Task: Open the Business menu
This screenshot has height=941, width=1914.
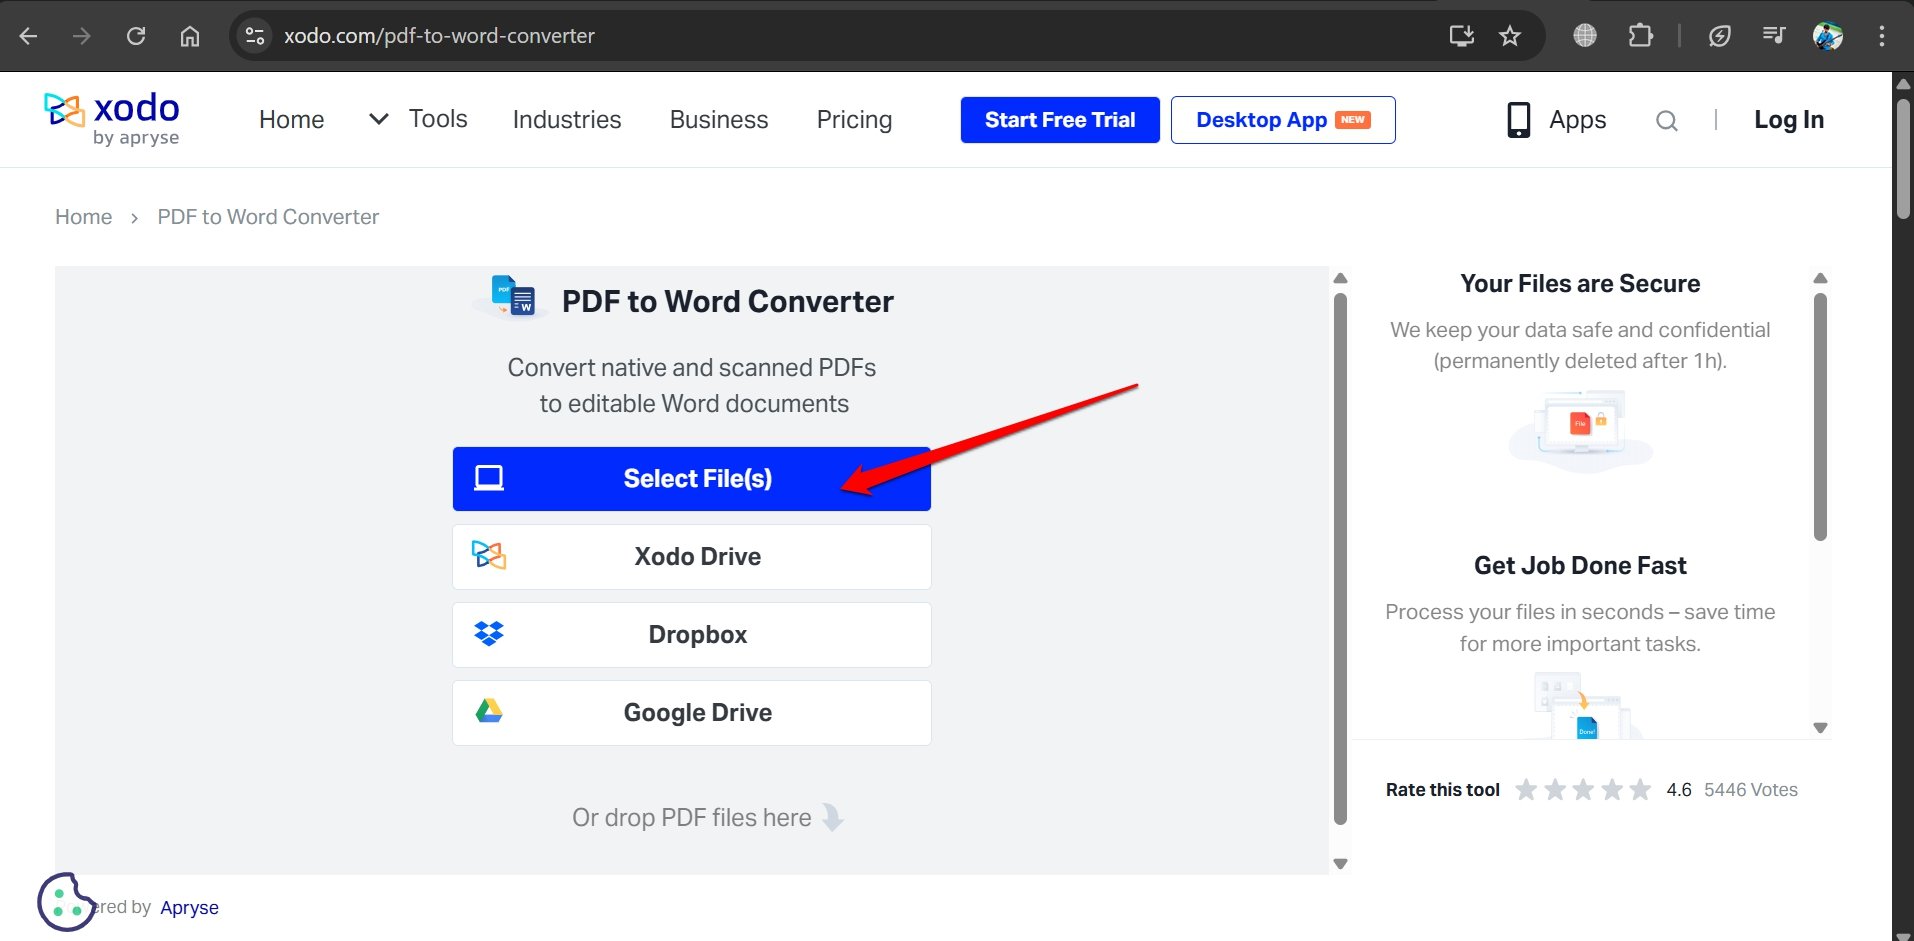Action: pos(719,120)
